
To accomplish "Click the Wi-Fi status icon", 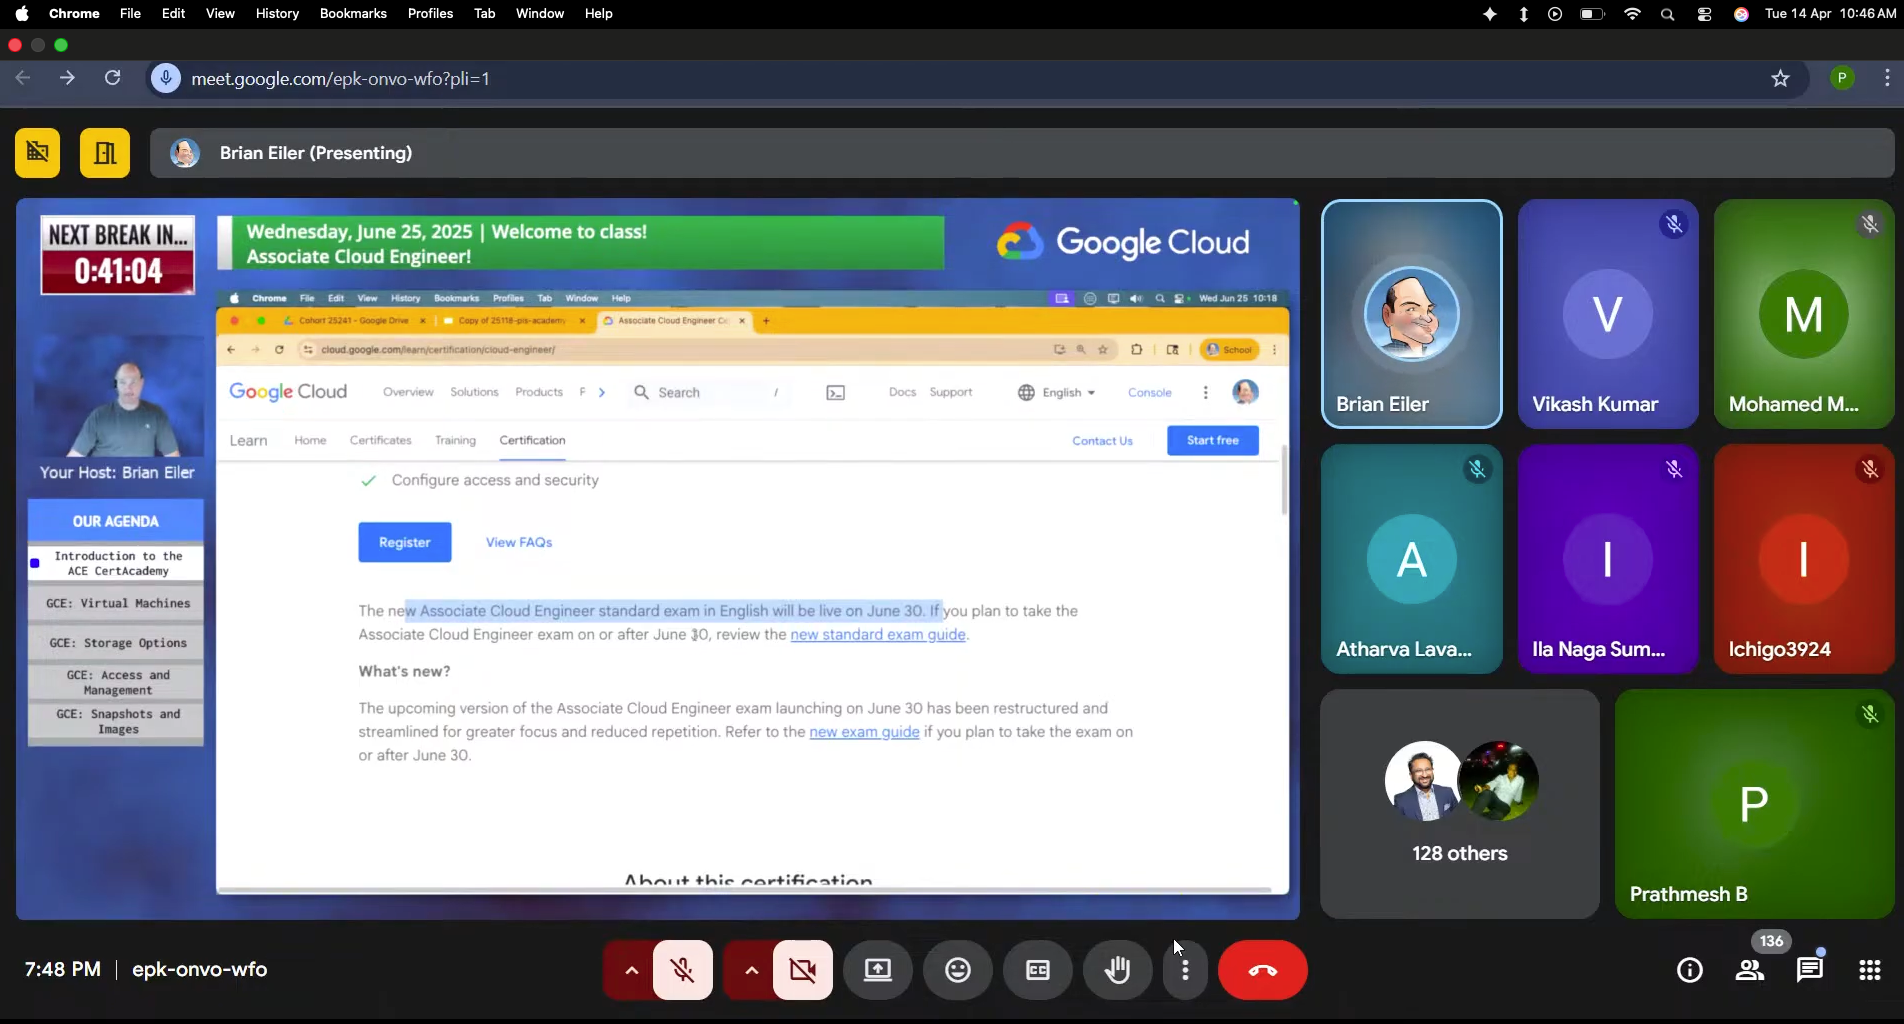I will (x=1632, y=14).
